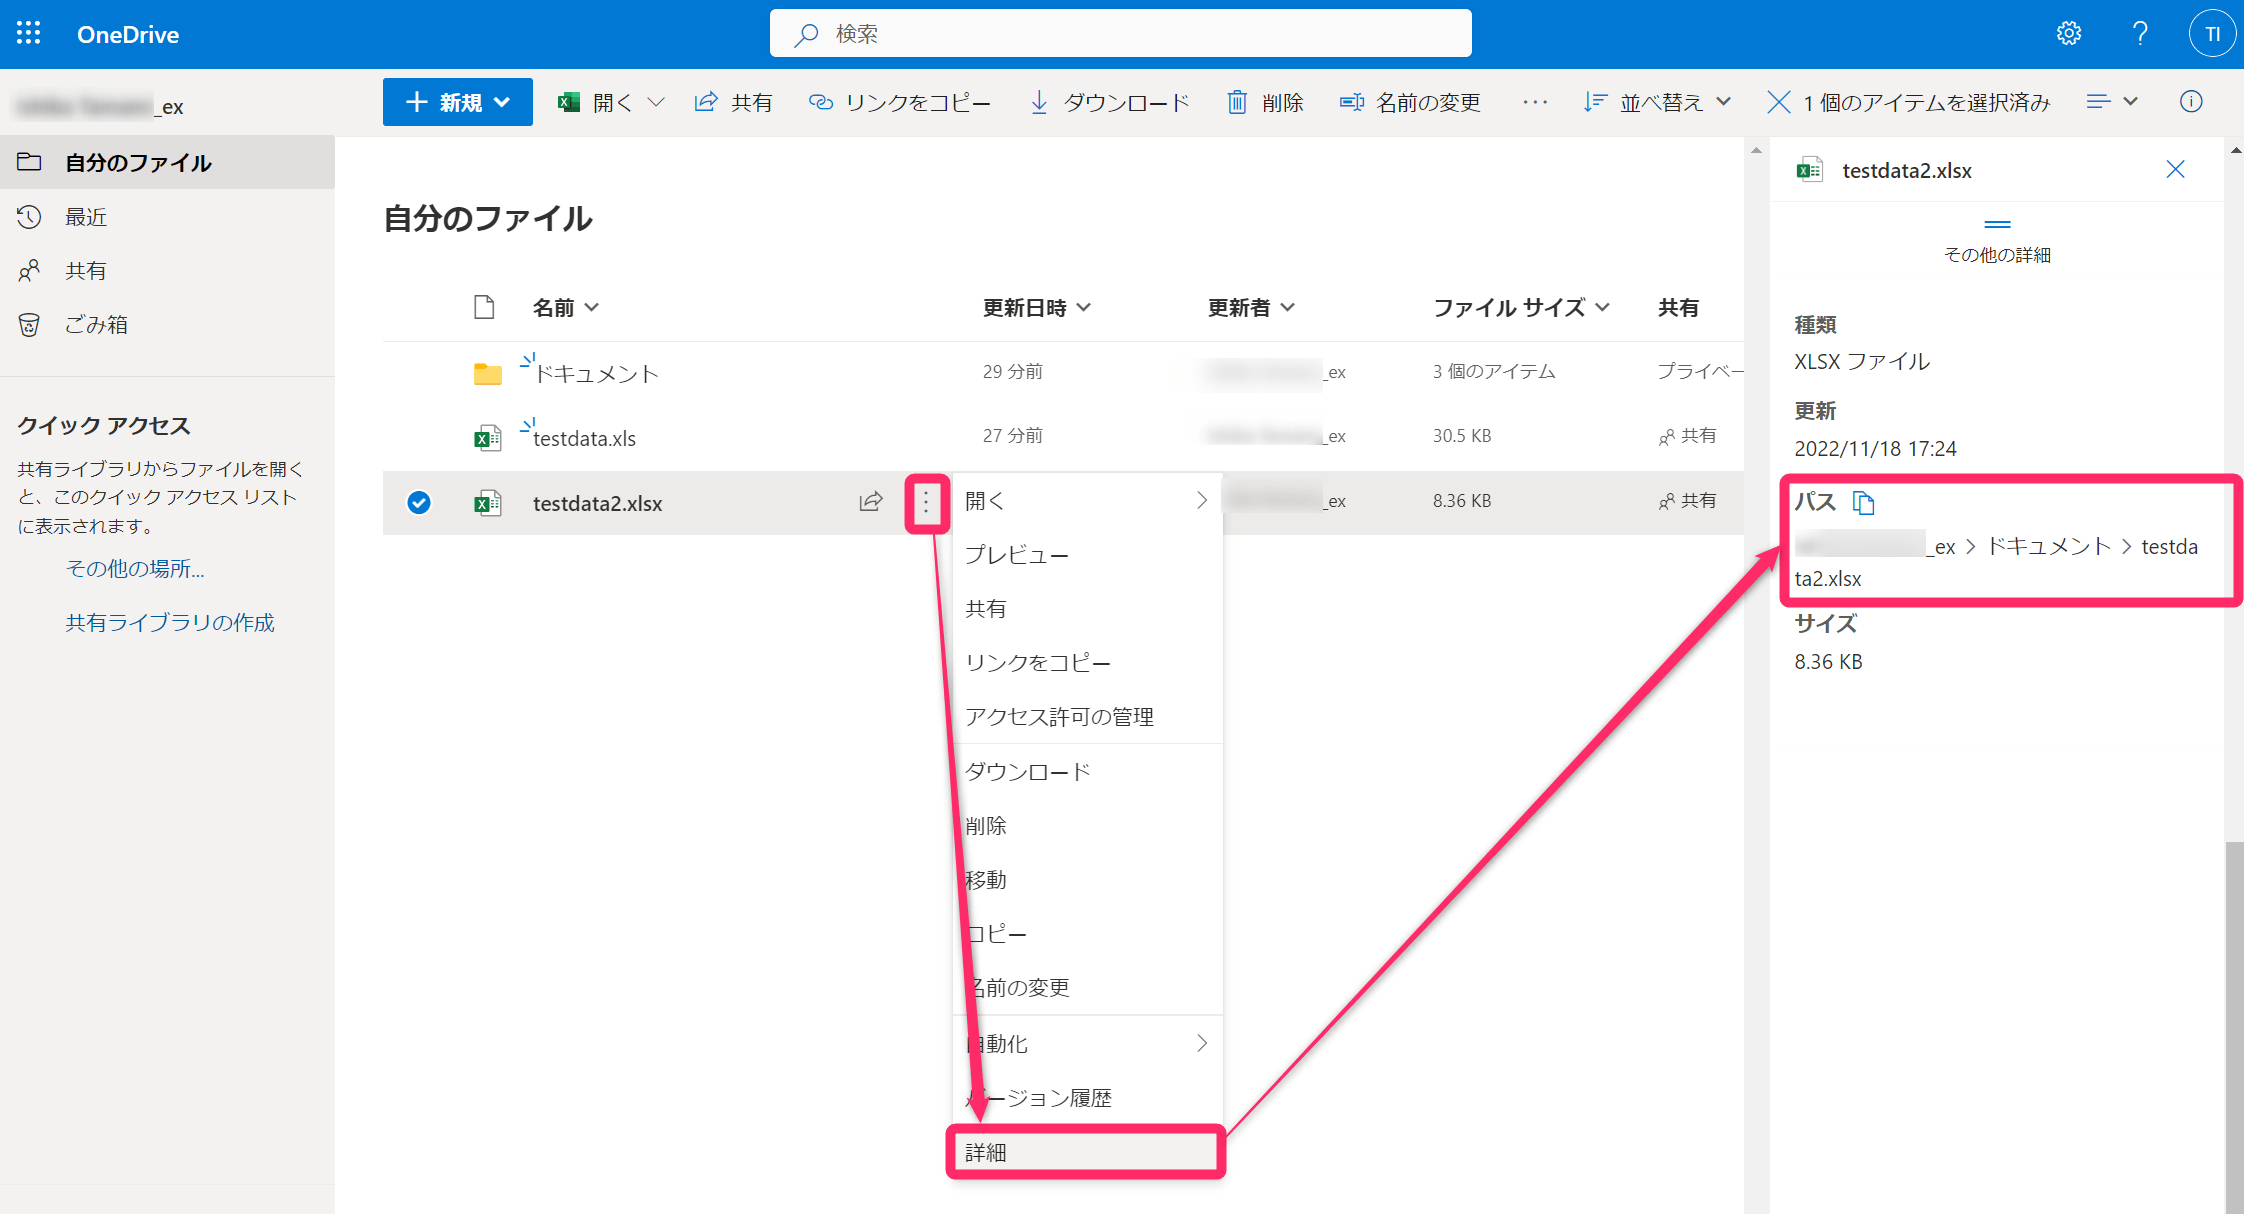Click the link copy icon リンクをコピー
Viewport: 2244px width, 1214px height.
click(x=821, y=101)
